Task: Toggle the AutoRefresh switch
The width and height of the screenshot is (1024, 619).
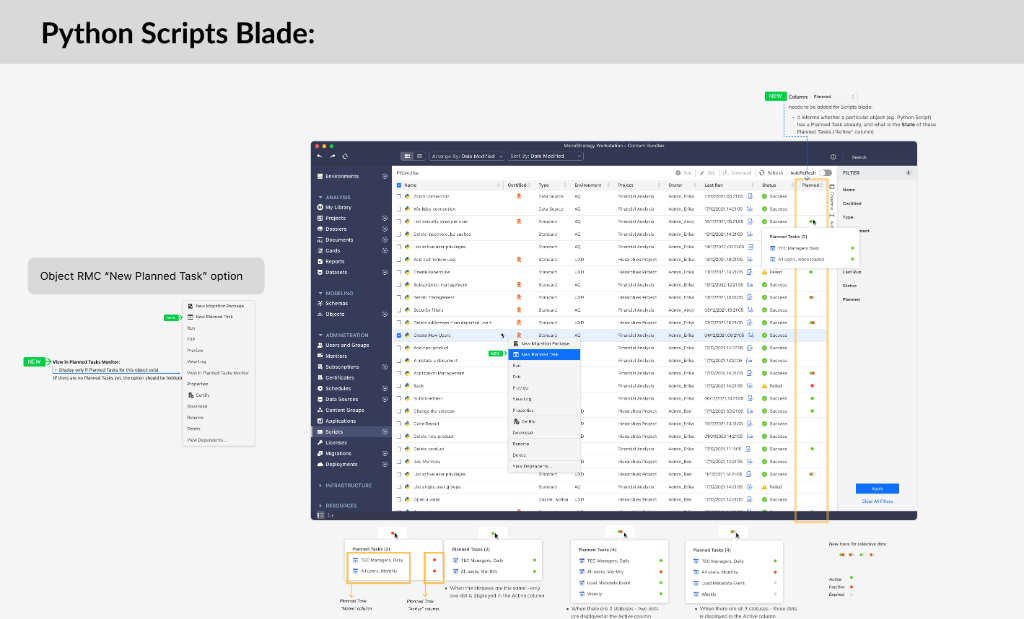Action: point(823,173)
